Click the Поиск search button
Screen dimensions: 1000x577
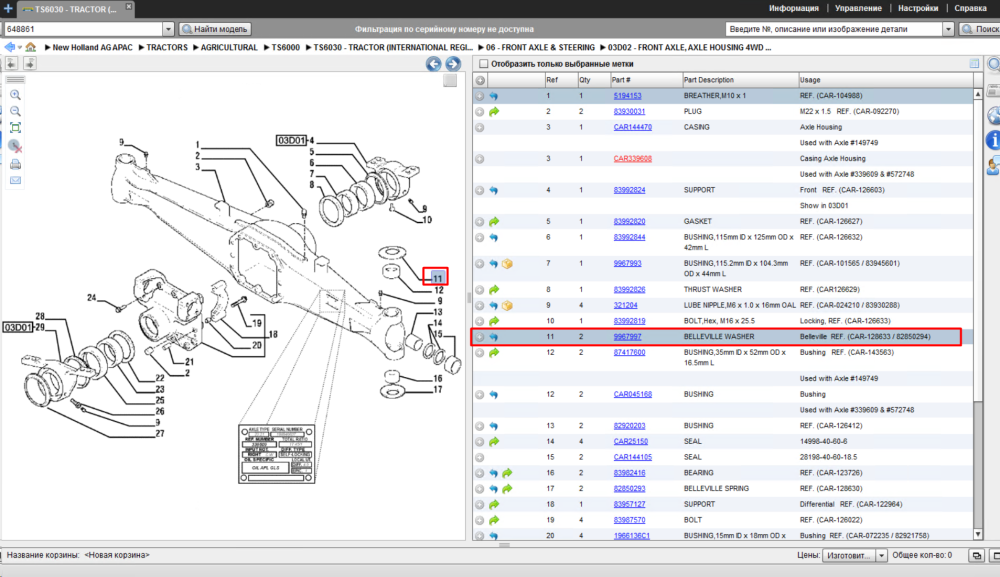pos(980,29)
